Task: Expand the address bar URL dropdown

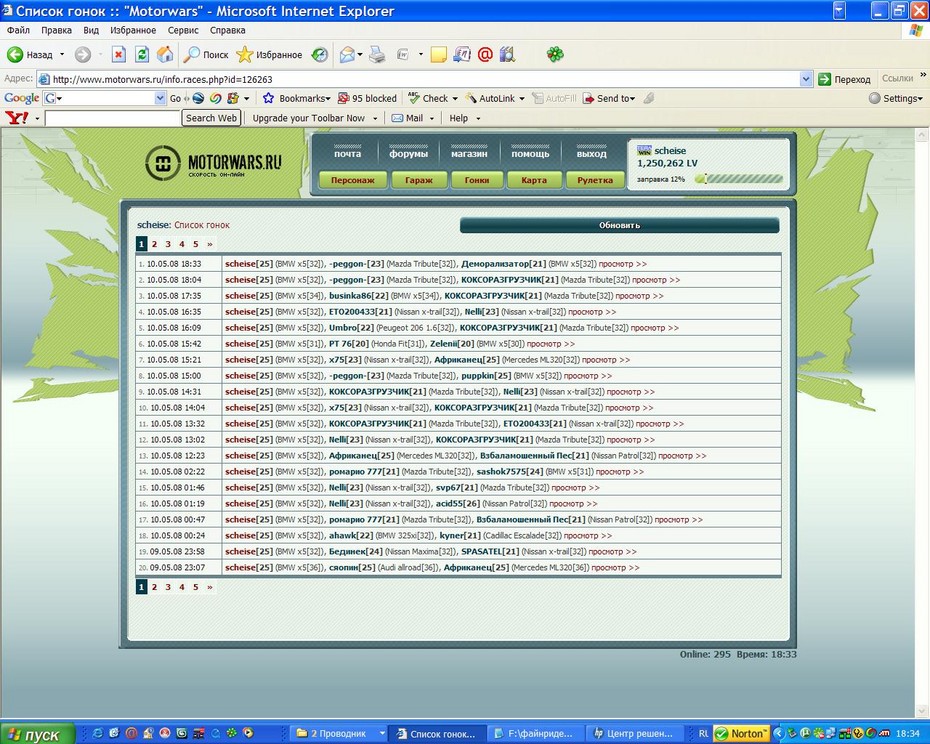Action: click(x=806, y=79)
